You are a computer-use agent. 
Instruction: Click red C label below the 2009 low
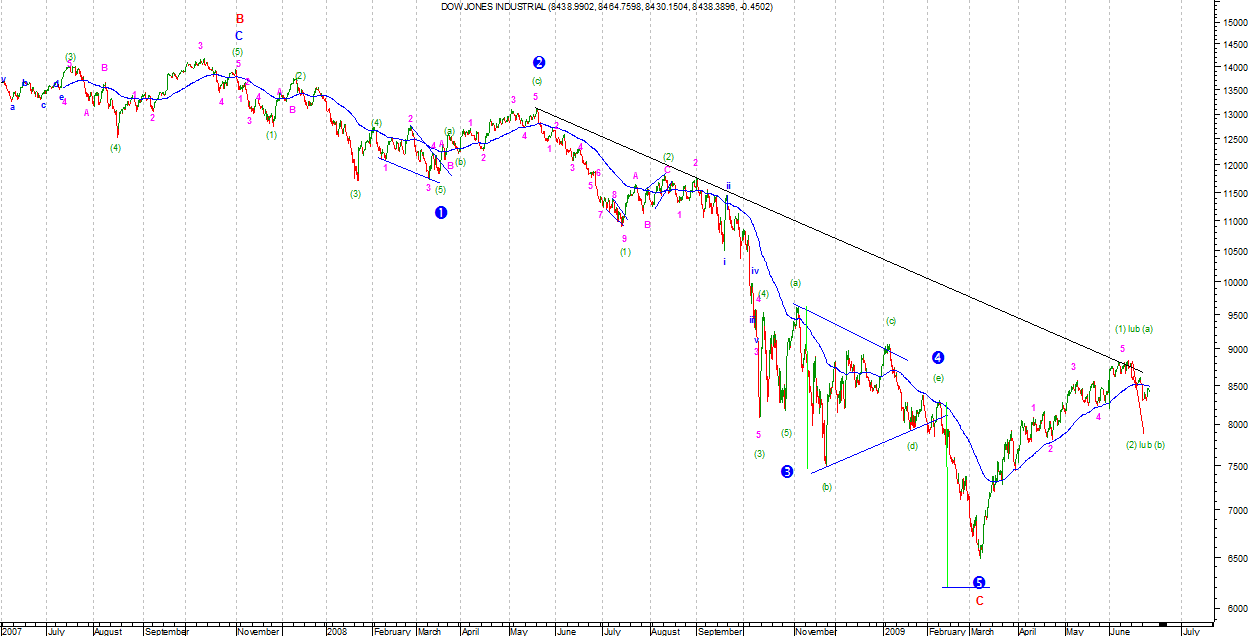point(979,601)
